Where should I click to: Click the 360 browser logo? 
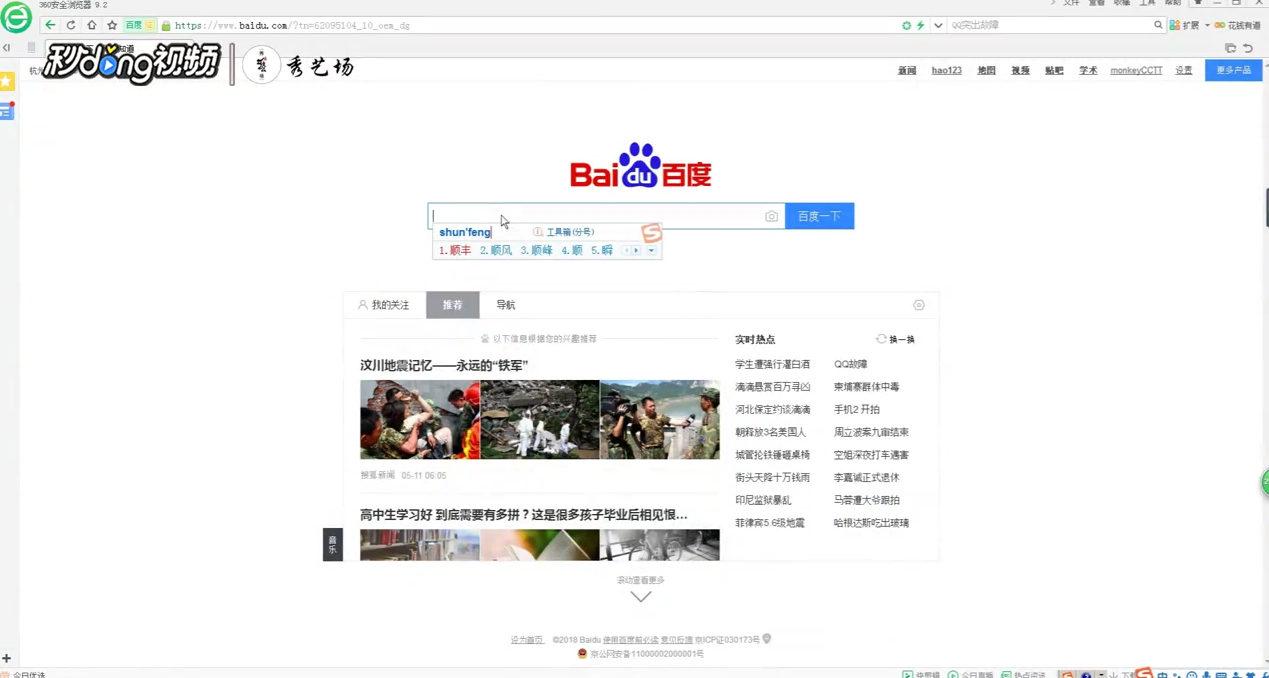(x=16, y=16)
